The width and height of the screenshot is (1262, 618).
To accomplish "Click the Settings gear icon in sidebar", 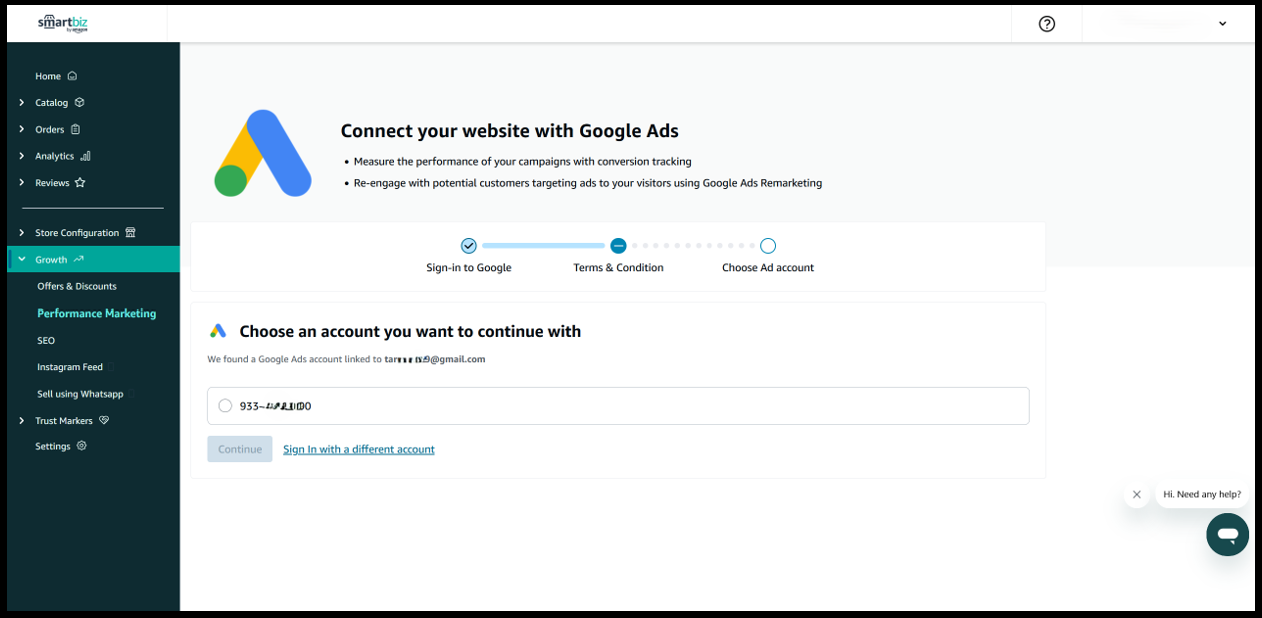I will click(x=82, y=446).
